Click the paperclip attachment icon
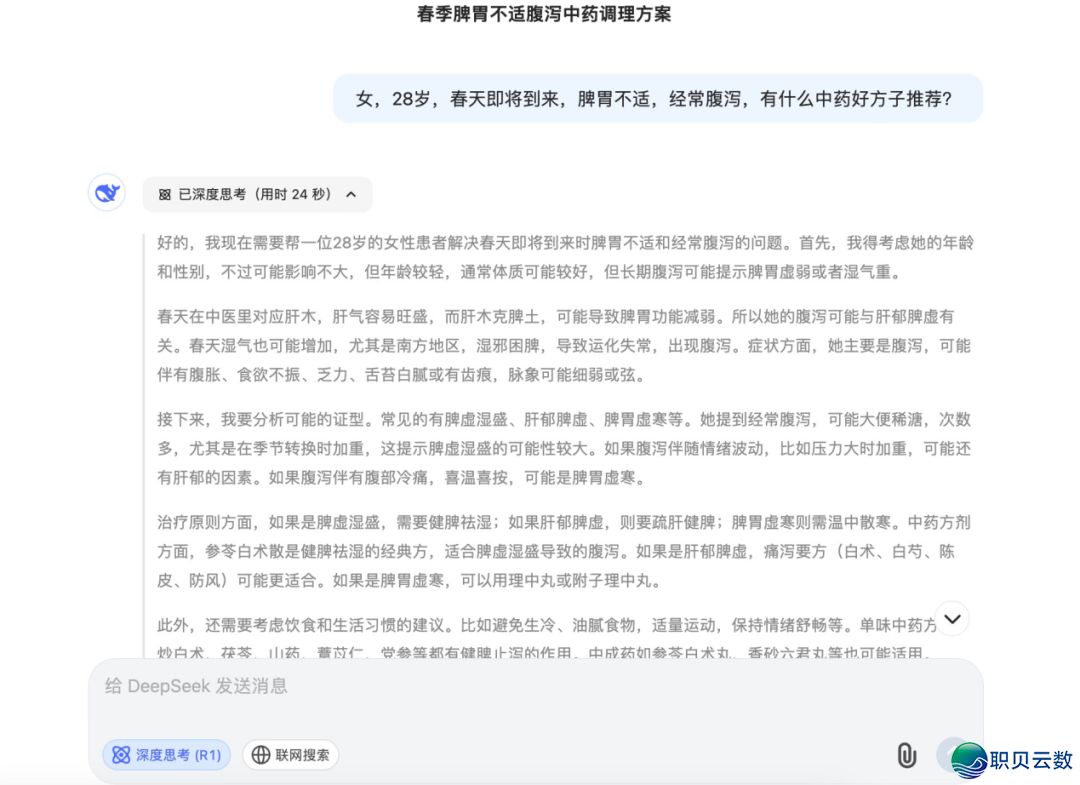Screen dimensions: 1080x785 pyautogui.click(x=906, y=755)
